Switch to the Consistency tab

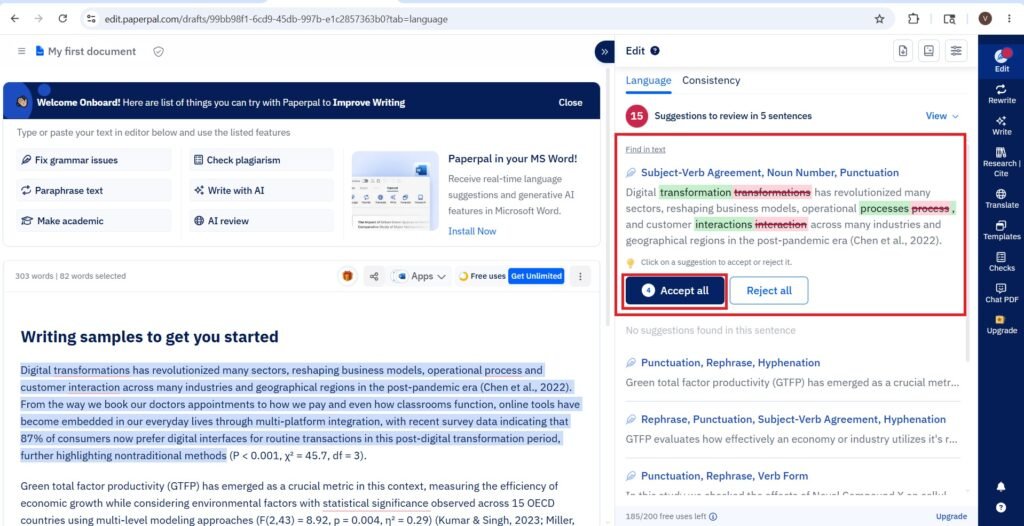click(711, 80)
